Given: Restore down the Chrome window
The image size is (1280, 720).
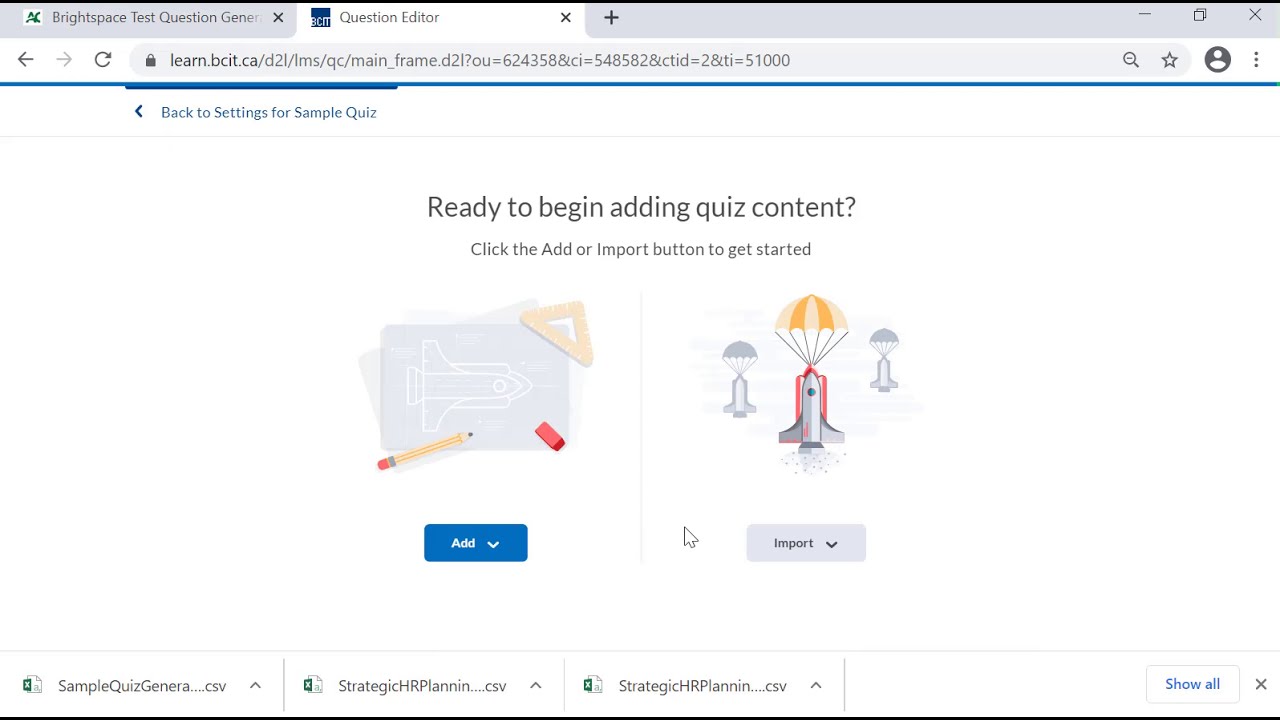Looking at the screenshot, I should [1200, 15].
